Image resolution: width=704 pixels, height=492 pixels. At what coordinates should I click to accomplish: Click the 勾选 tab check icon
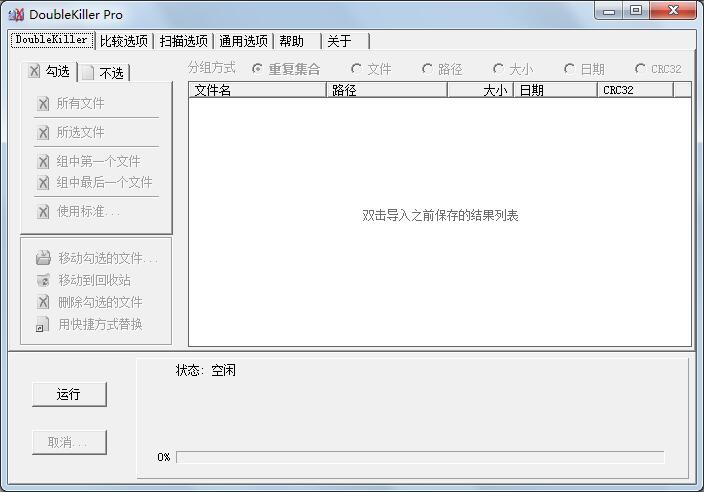34,71
